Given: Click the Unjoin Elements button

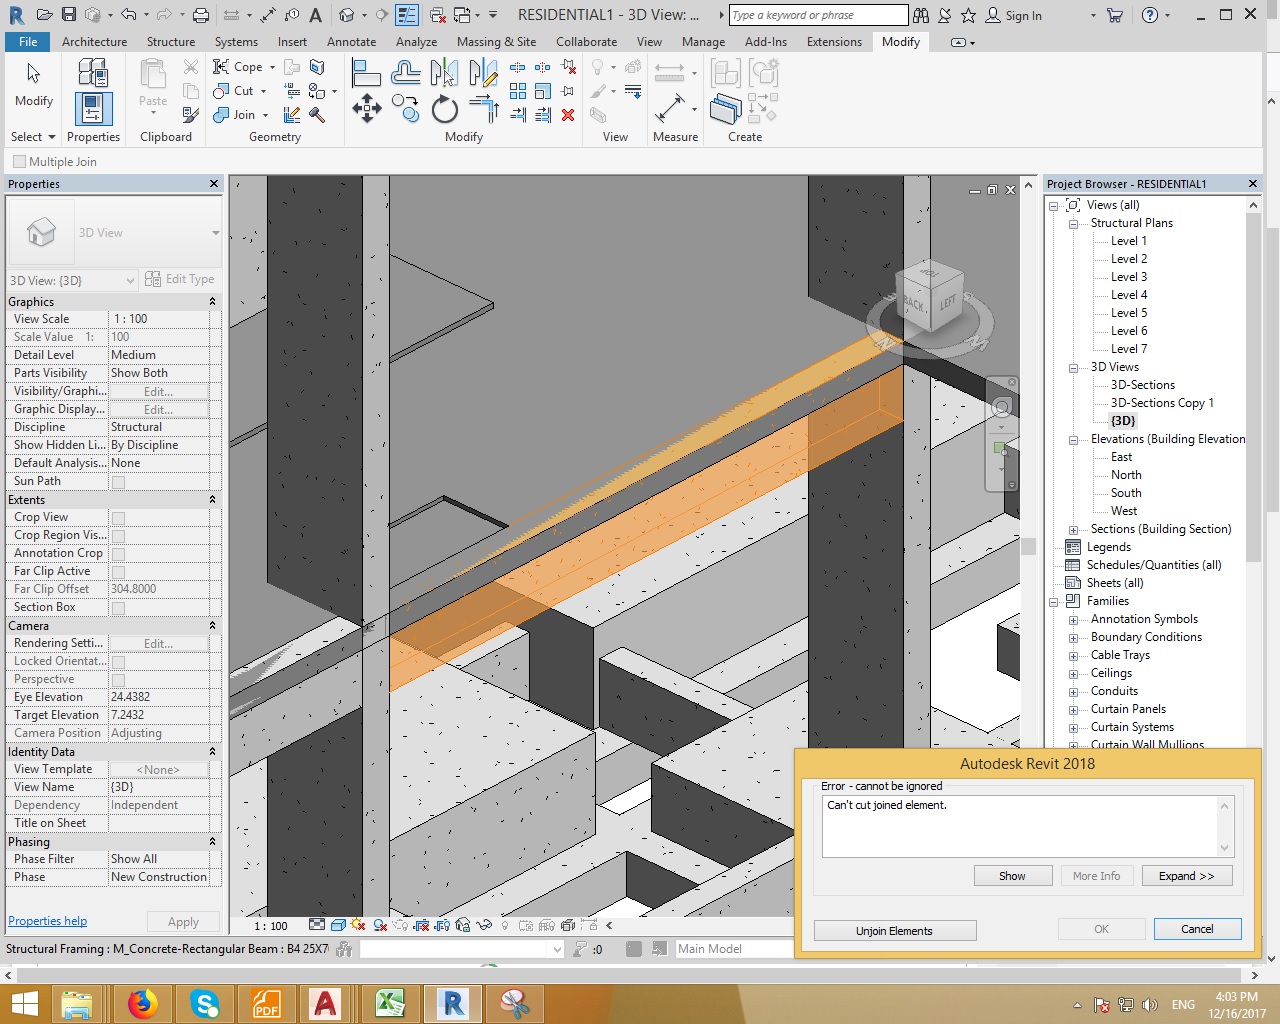Looking at the screenshot, I should pyautogui.click(x=894, y=931).
